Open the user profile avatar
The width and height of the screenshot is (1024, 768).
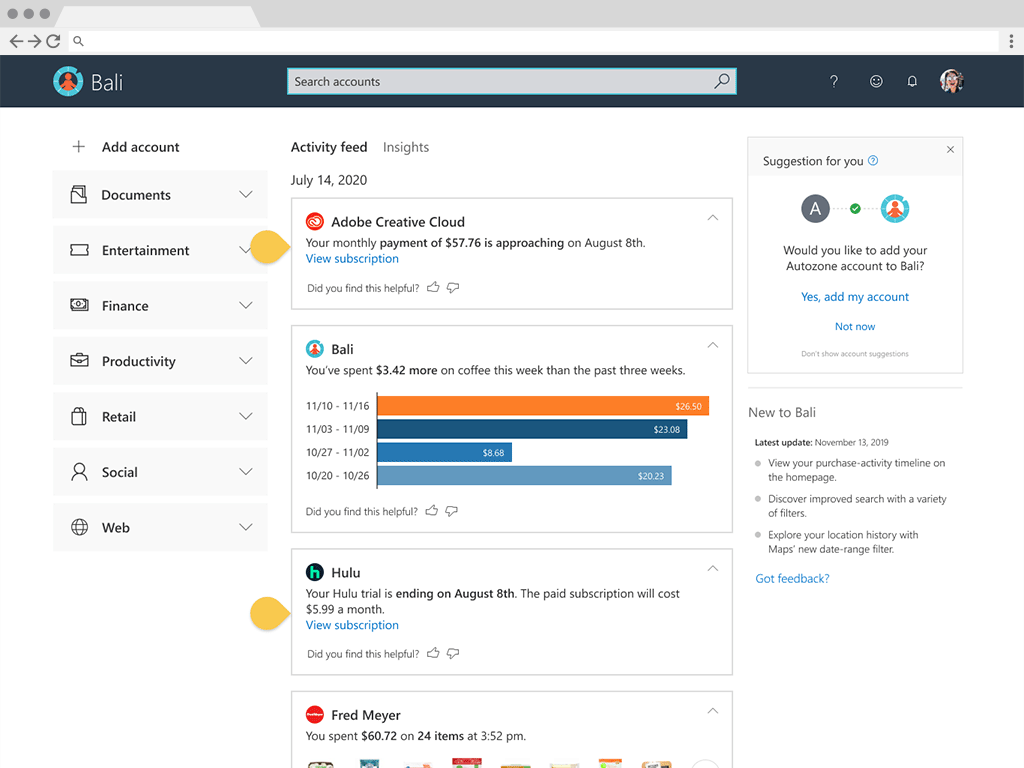(x=952, y=81)
